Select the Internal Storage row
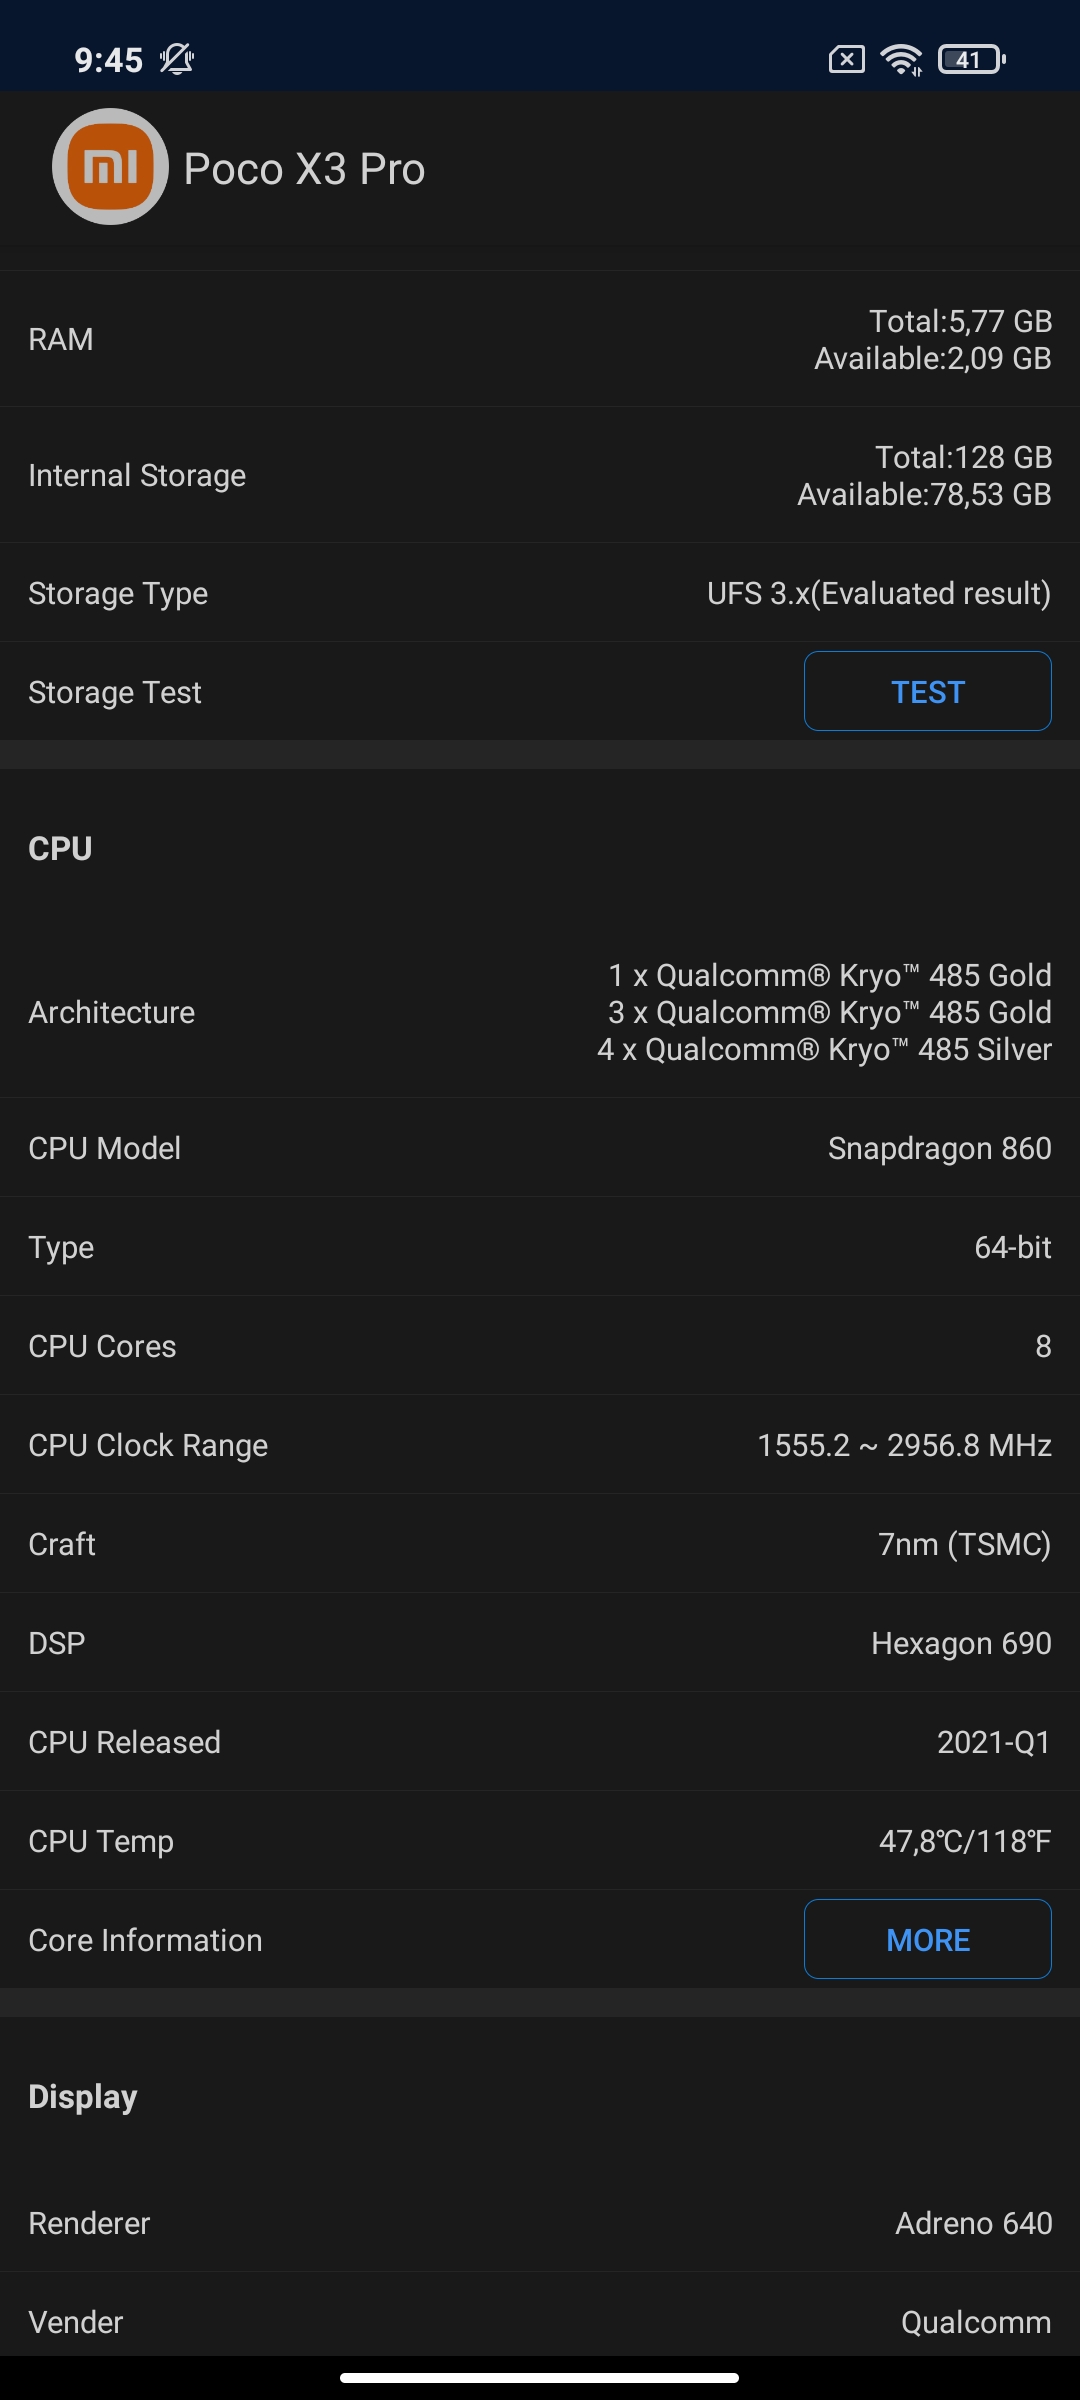Screen dimensions: 1080x2400 [540, 475]
